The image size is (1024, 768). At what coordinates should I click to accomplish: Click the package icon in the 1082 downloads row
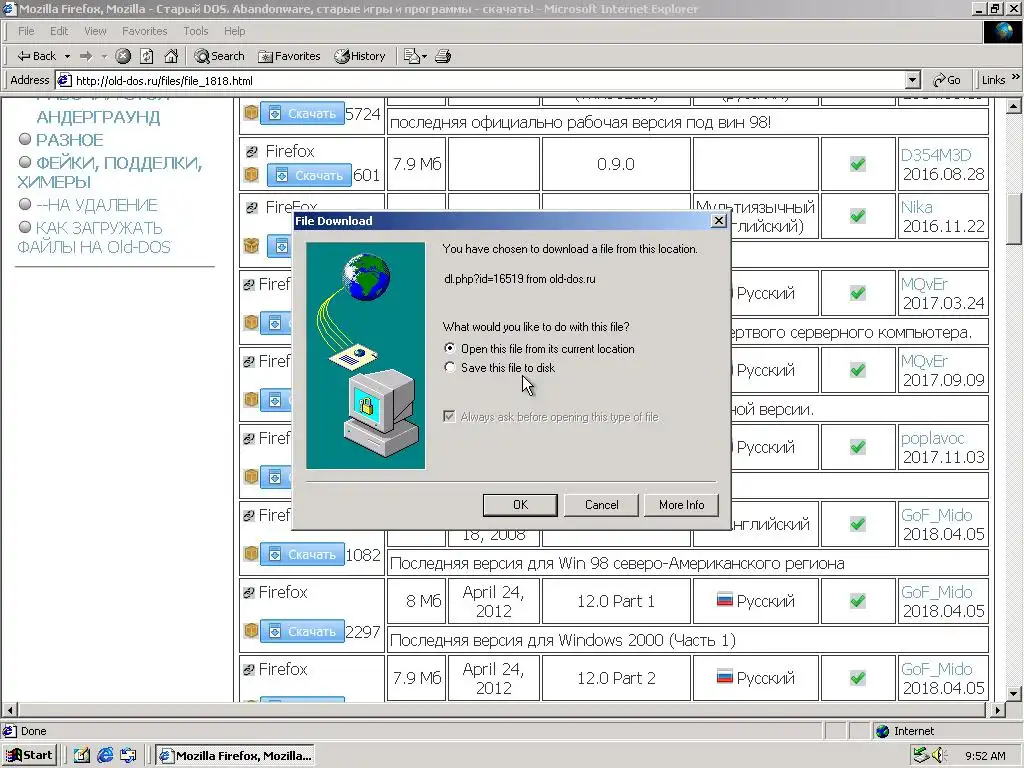point(251,554)
